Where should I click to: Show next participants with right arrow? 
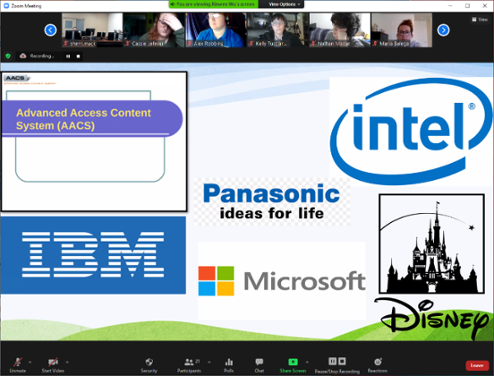click(443, 30)
